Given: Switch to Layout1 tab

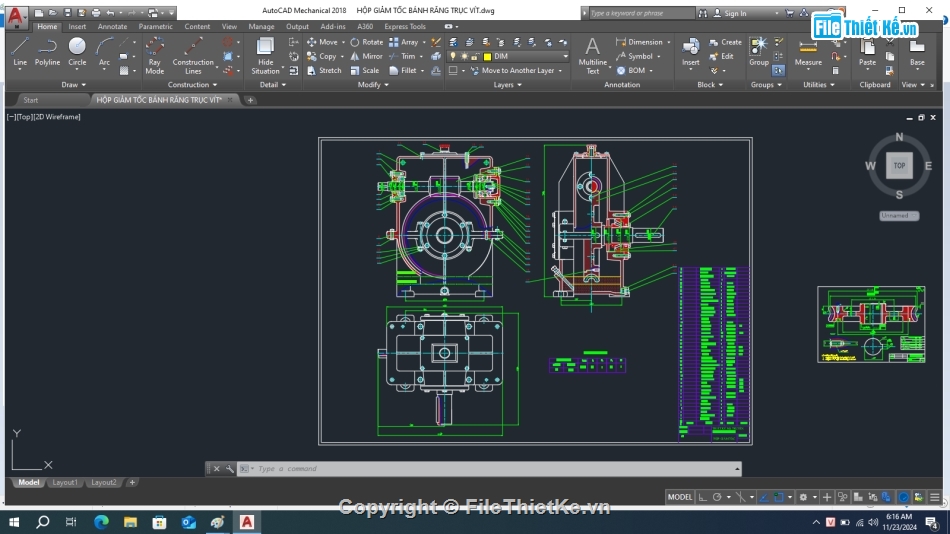Looking at the screenshot, I should click(x=65, y=482).
